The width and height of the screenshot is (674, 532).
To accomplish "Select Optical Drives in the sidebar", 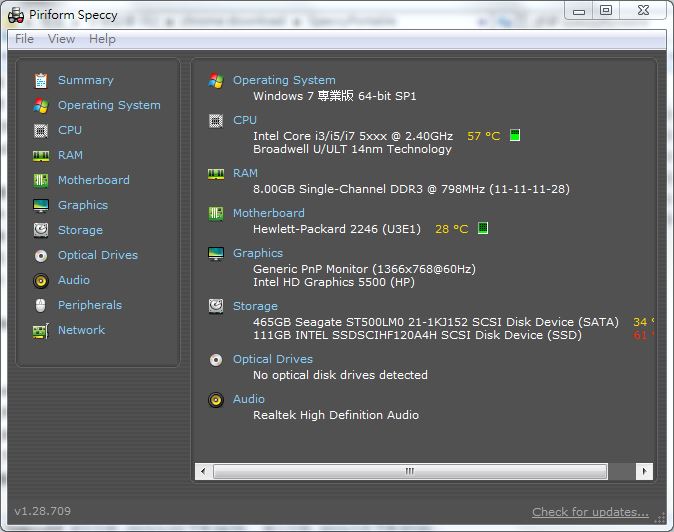I will pyautogui.click(x=98, y=255).
